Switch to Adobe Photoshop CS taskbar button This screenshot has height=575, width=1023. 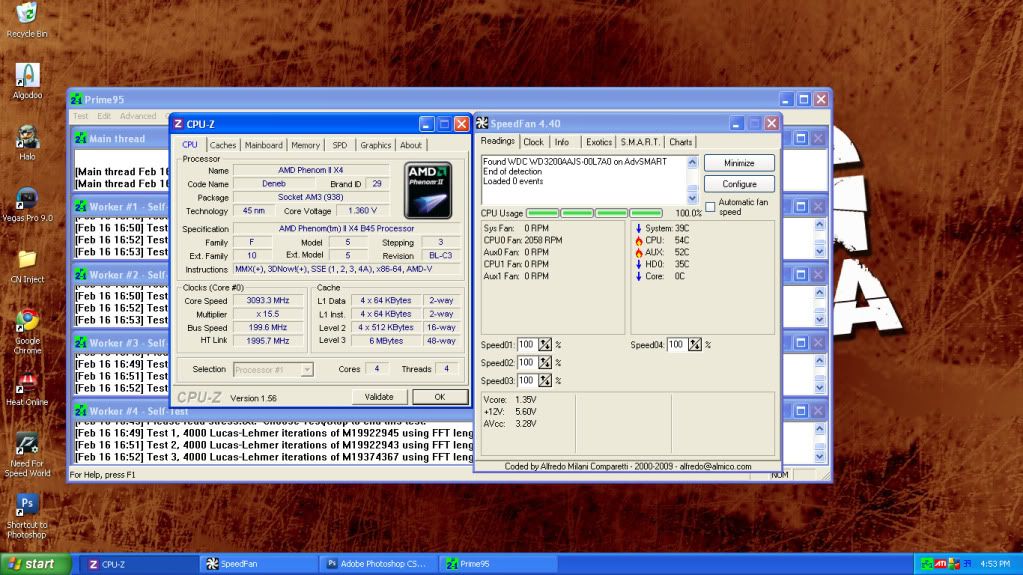click(380, 564)
